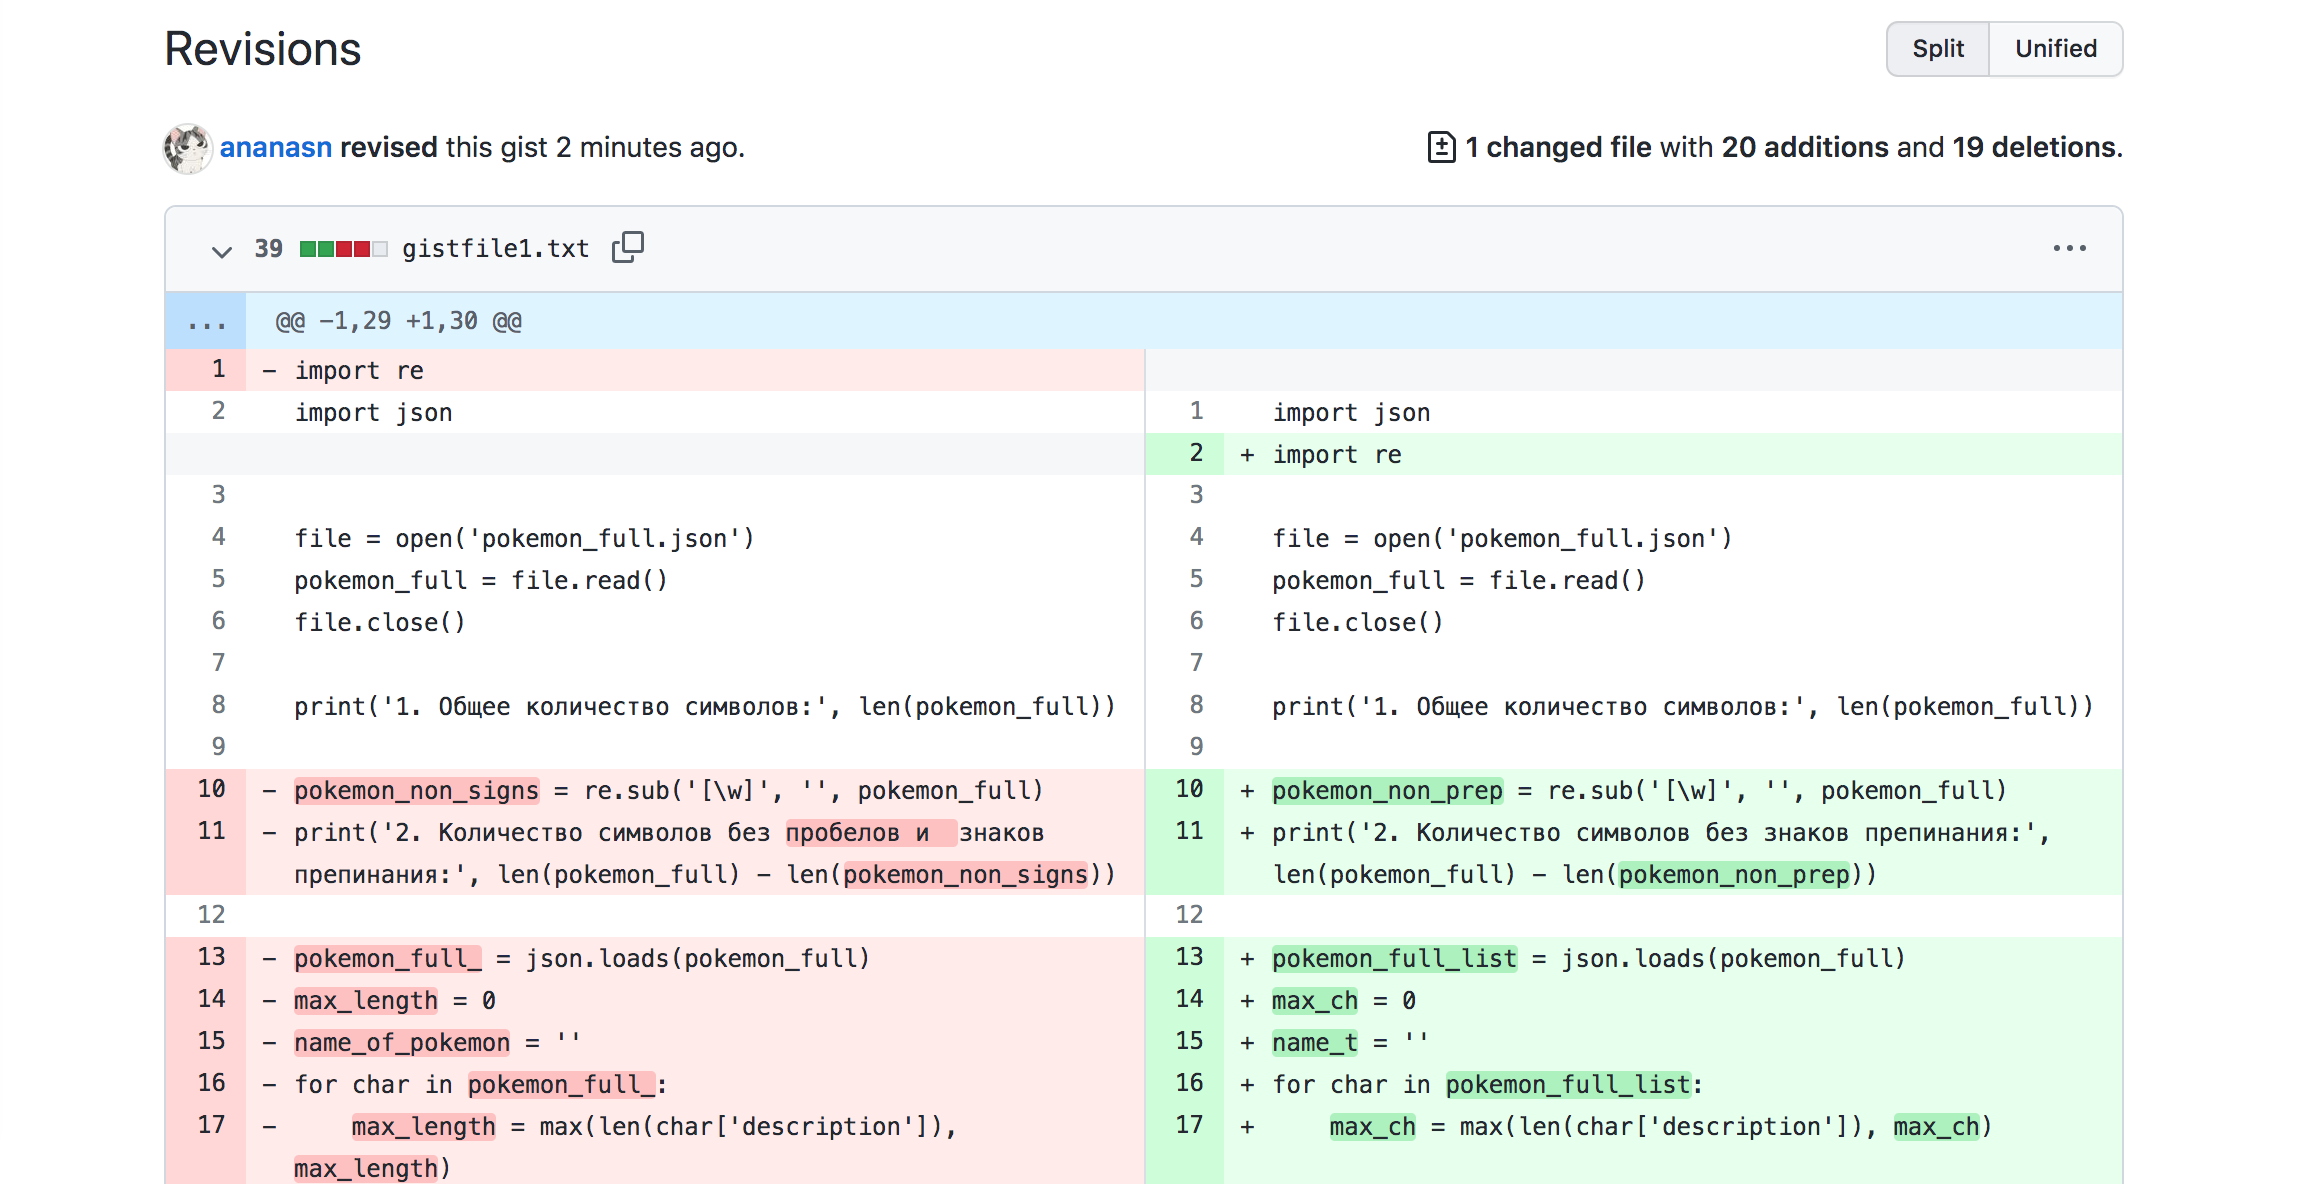Viewport: 2300px width, 1184px height.
Task: Click the Revisions page heading
Action: click(262, 48)
